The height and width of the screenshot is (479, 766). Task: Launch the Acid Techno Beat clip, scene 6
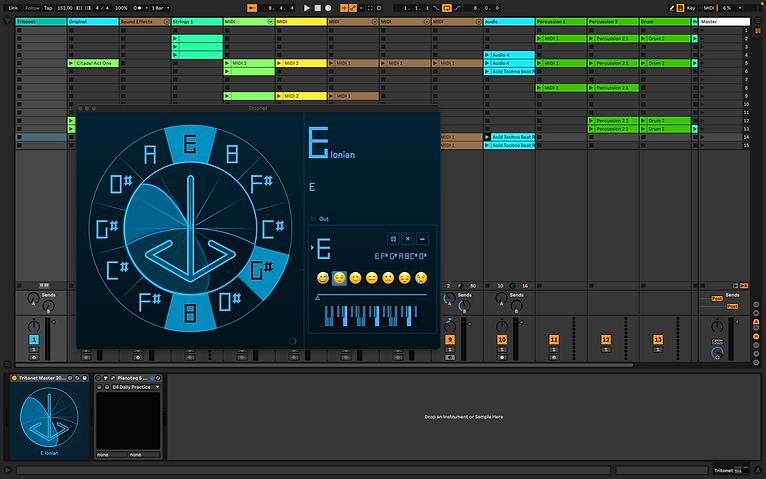(x=487, y=71)
